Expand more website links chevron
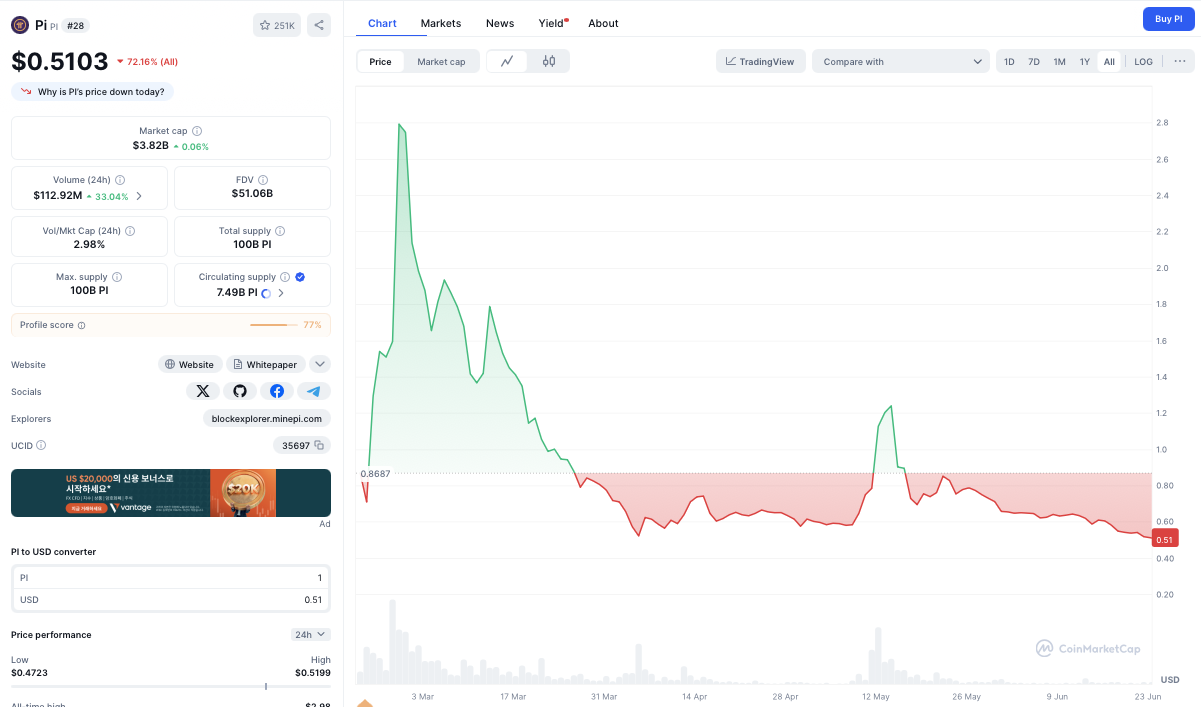Screen dimensions: 1201x707 coord(320,364)
